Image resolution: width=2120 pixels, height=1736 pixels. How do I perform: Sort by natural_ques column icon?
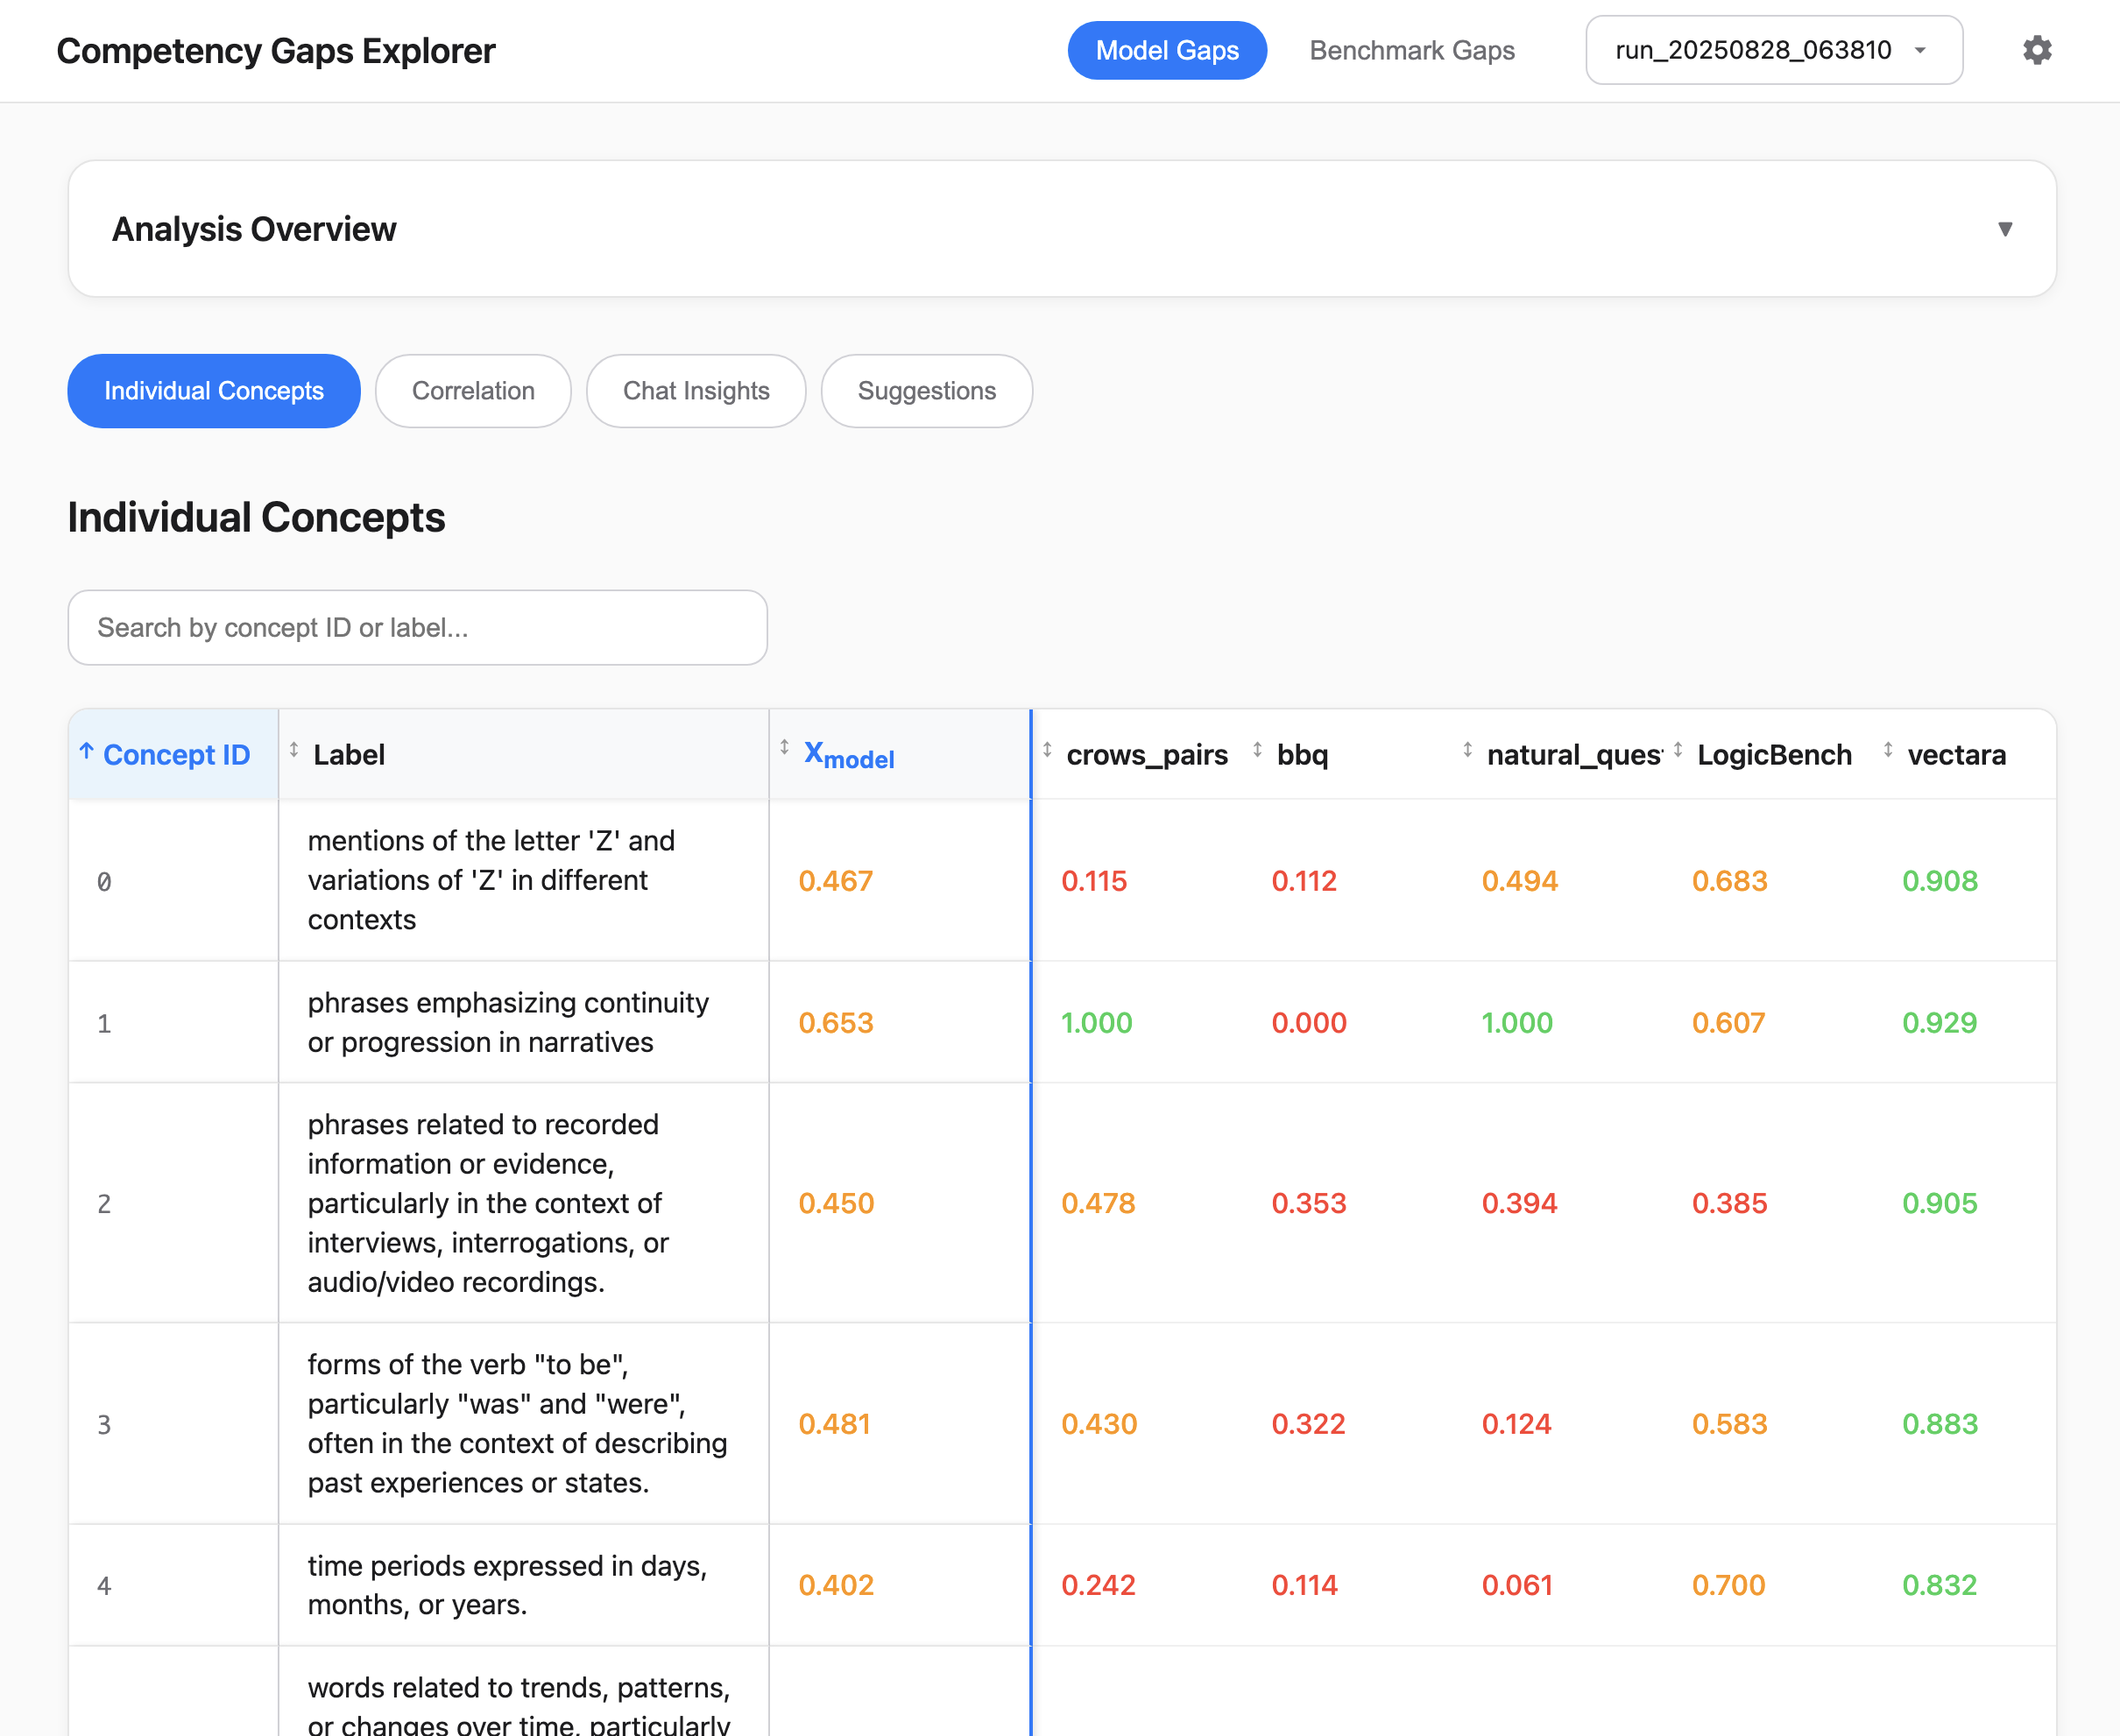coord(1467,750)
